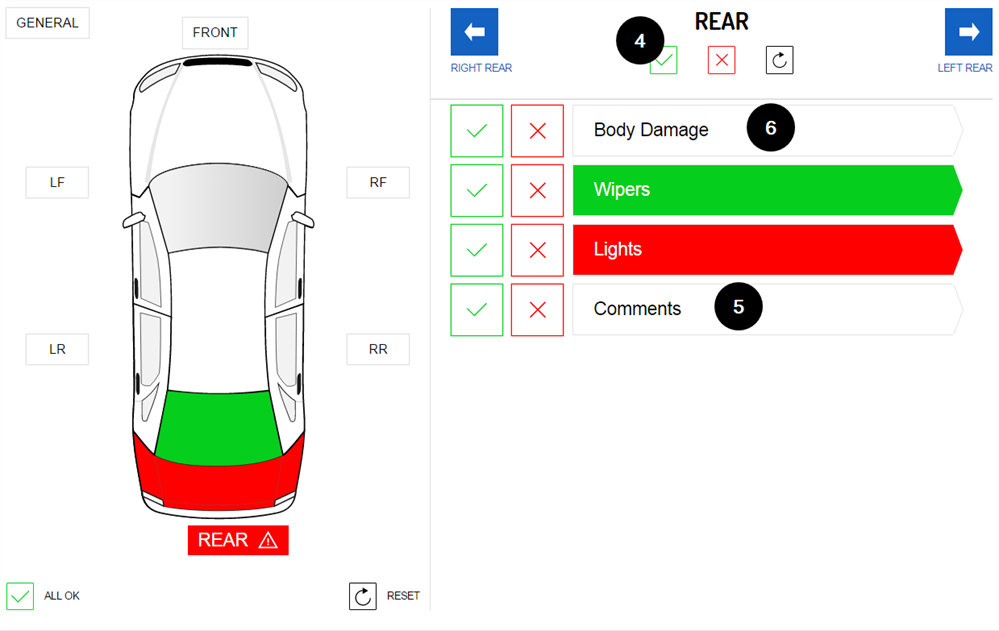The height and width of the screenshot is (631, 999).
Task: Select the FRONT car section
Action: coord(215,33)
